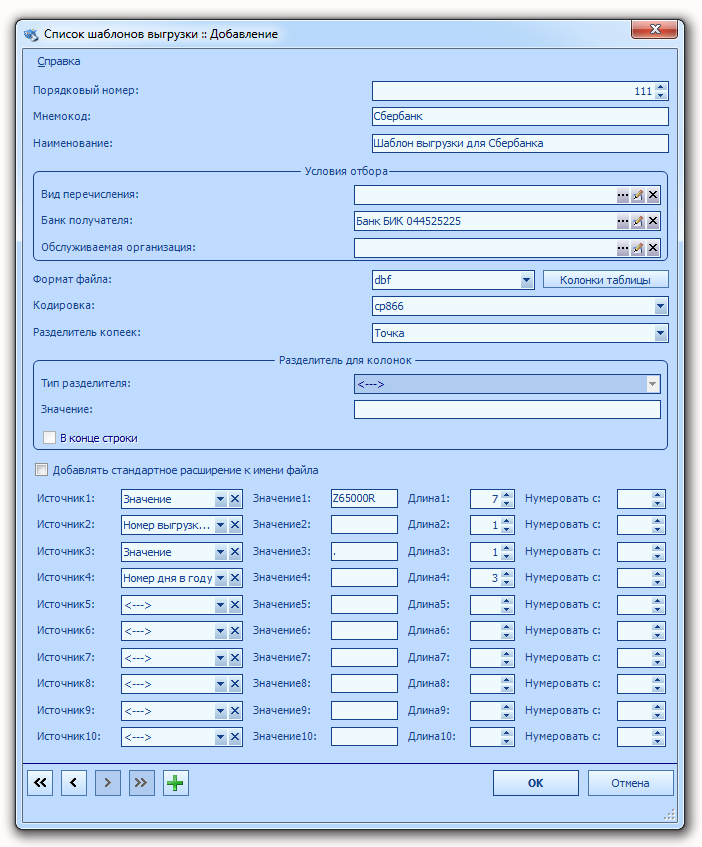This screenshot has height=847, width=702.
Task: Go to the next record
Action: click(107, 783)
